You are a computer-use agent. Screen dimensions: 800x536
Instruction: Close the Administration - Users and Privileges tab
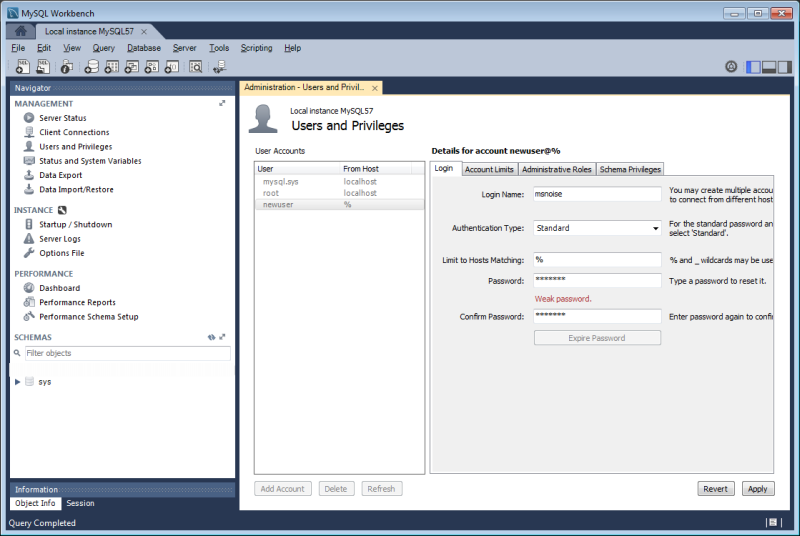pyautogui.click(x=375, y=88)
